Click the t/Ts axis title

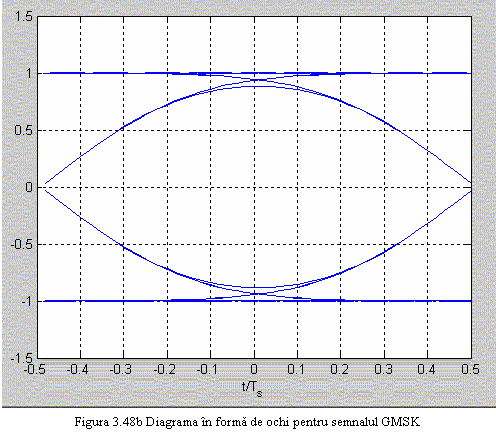(x=252, y=388)
